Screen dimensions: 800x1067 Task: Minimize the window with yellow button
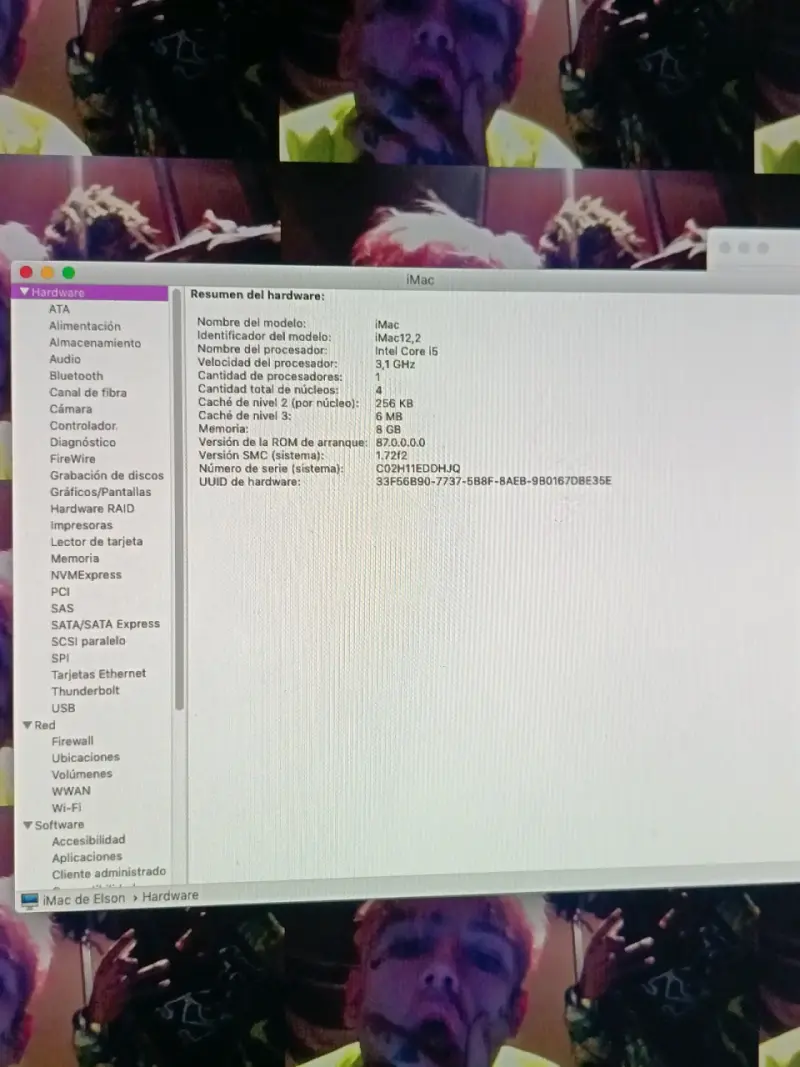47,272
